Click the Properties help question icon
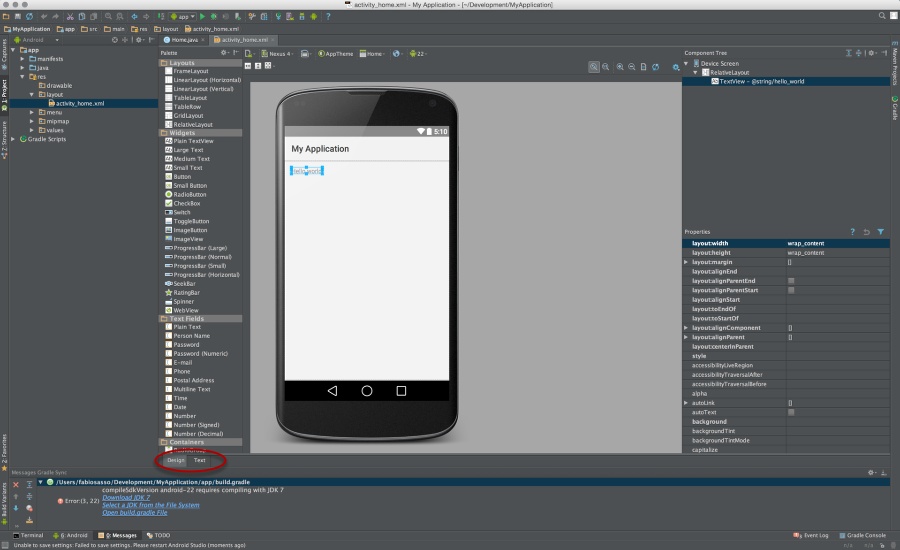900x550 pixels. [852, 232]
